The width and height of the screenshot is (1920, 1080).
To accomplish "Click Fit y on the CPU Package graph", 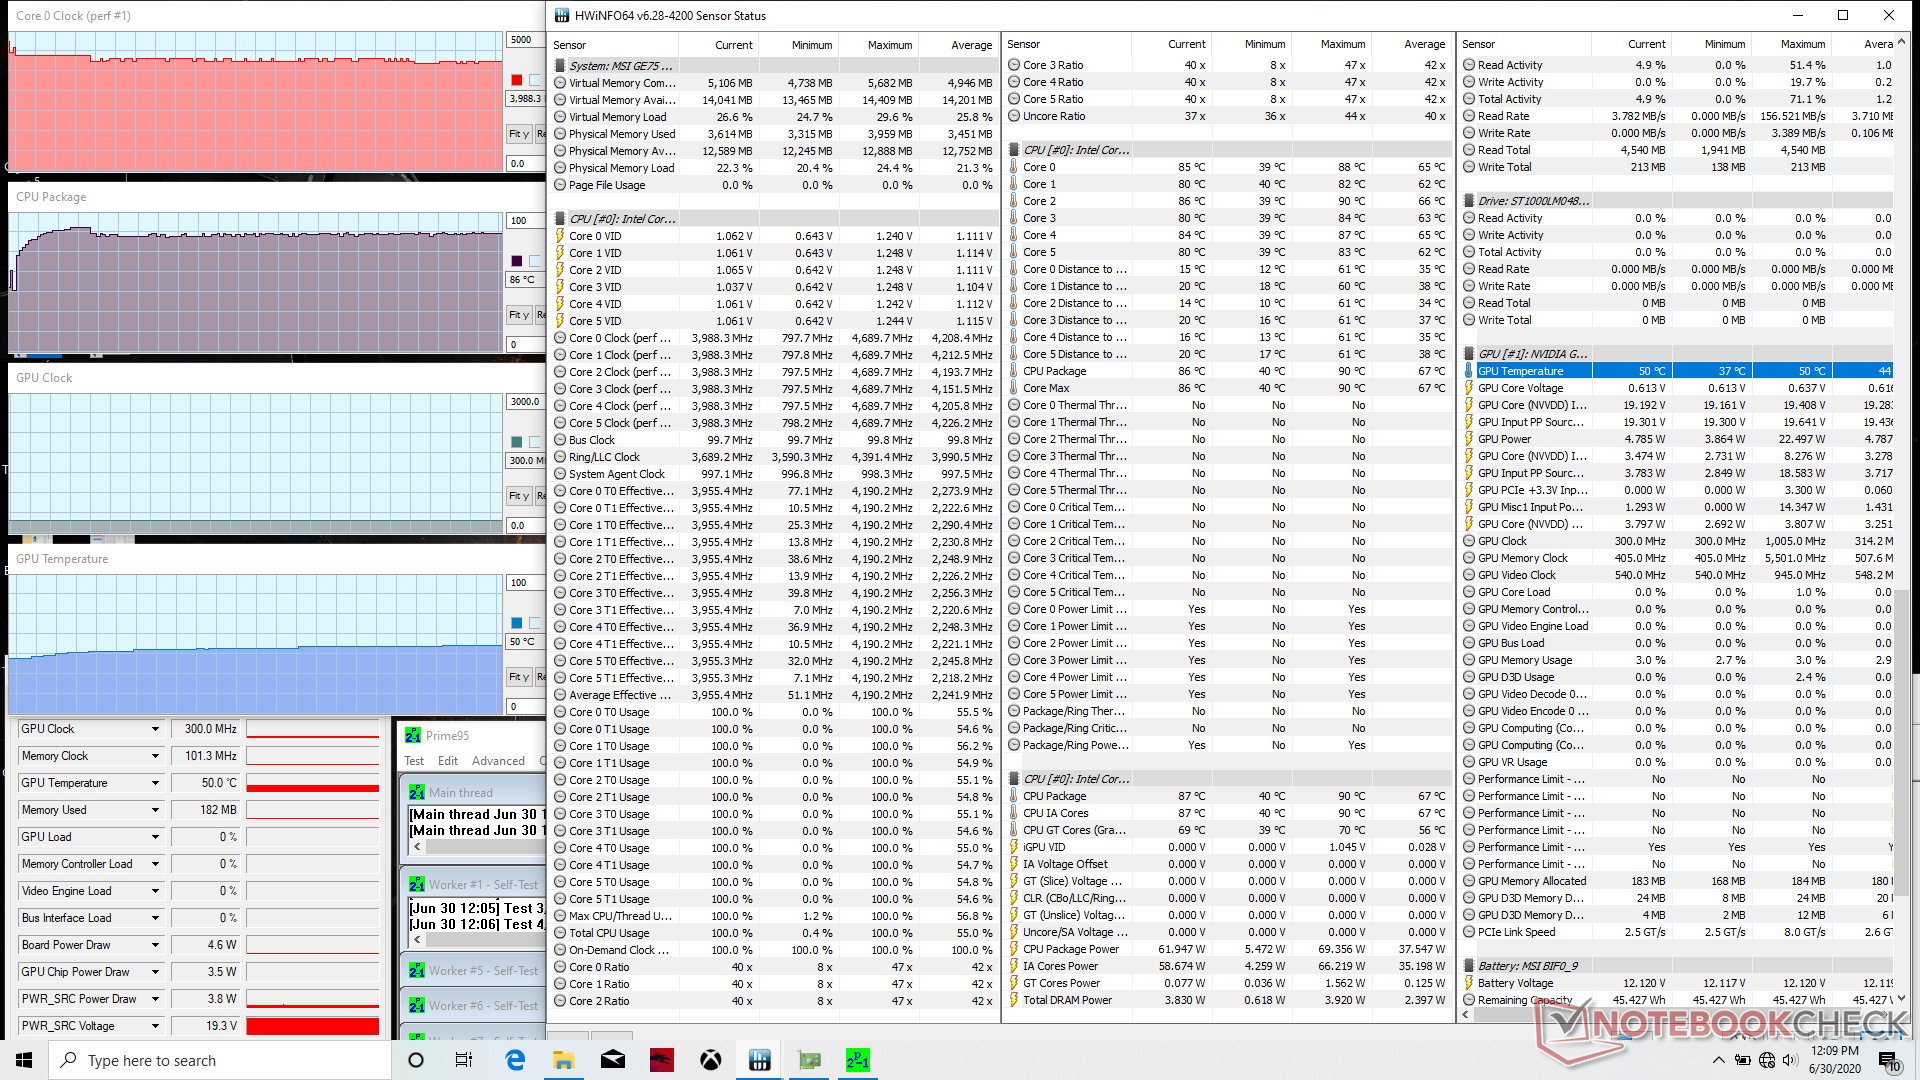I will pyautogui.click(x=517, y=315).
